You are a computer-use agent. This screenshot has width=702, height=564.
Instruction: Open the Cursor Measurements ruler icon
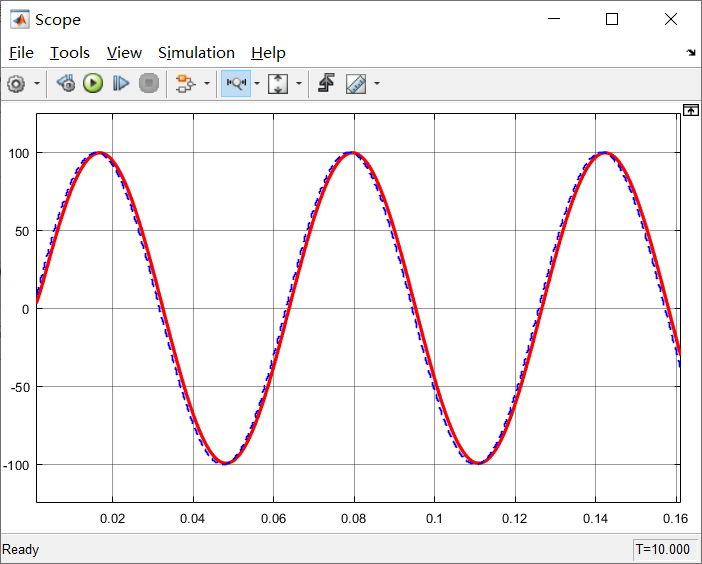[356, 84]
